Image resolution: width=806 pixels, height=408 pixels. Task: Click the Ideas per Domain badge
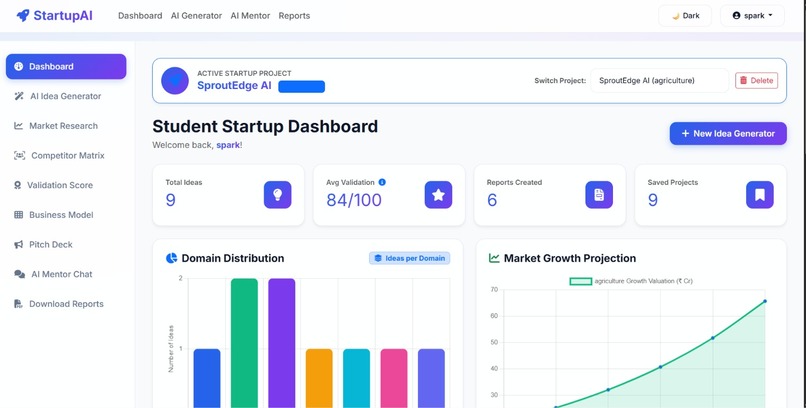click(410, 258)
